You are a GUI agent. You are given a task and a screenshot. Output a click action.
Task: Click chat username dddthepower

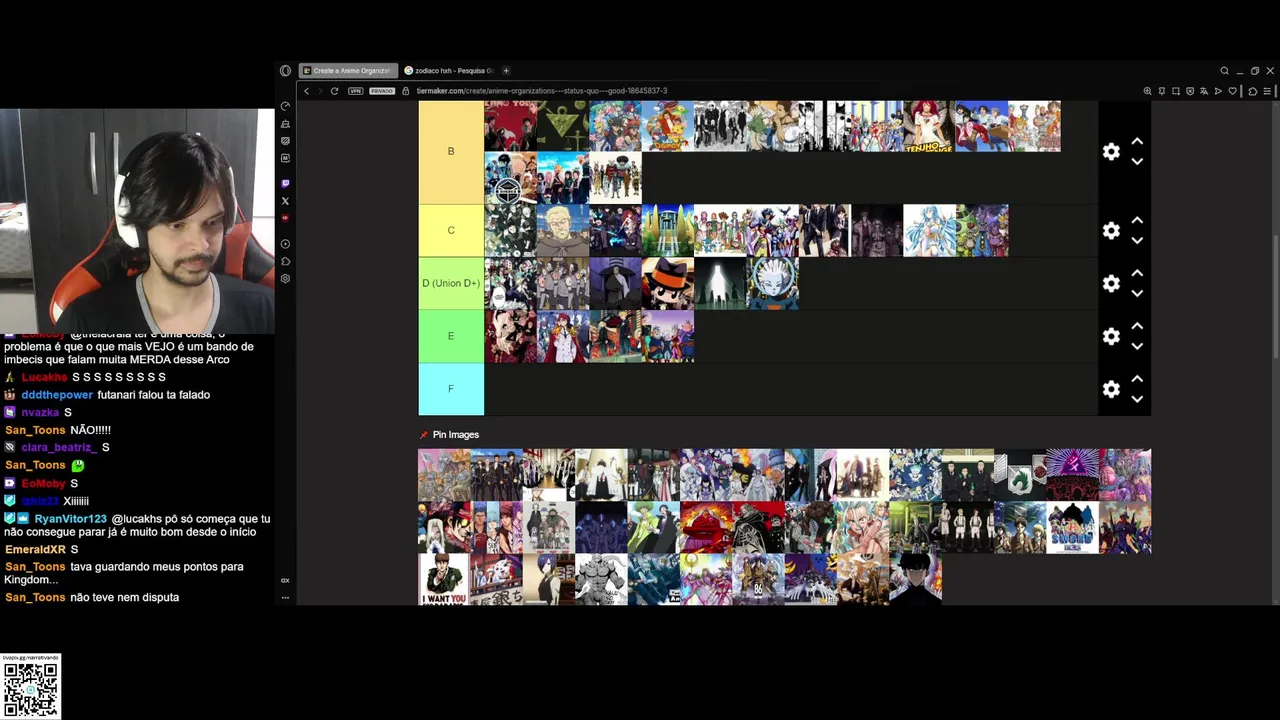click(x=56, y=395)
